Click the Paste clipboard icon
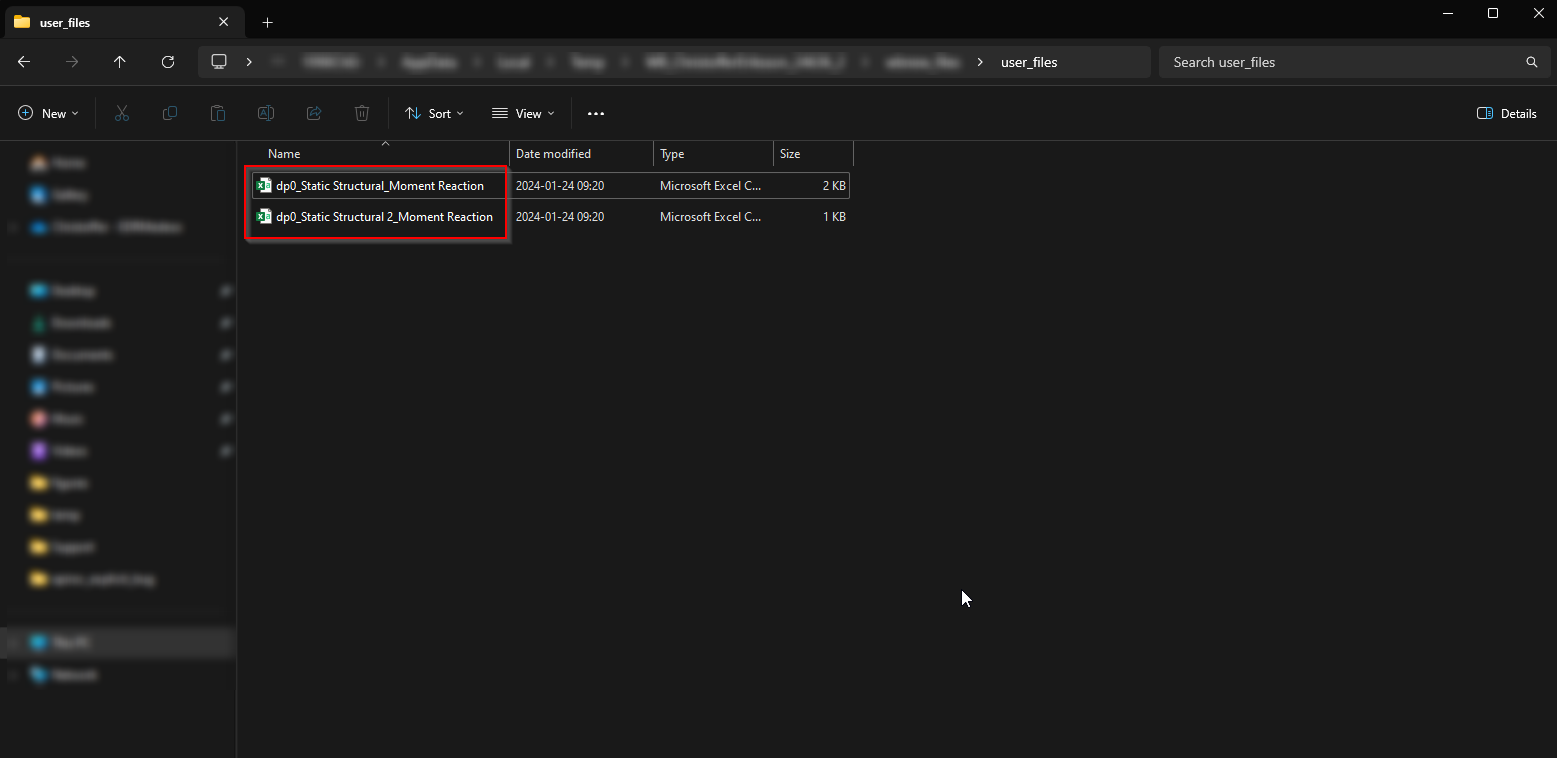This screenshot has width=1557, height=758. (218, 114)
